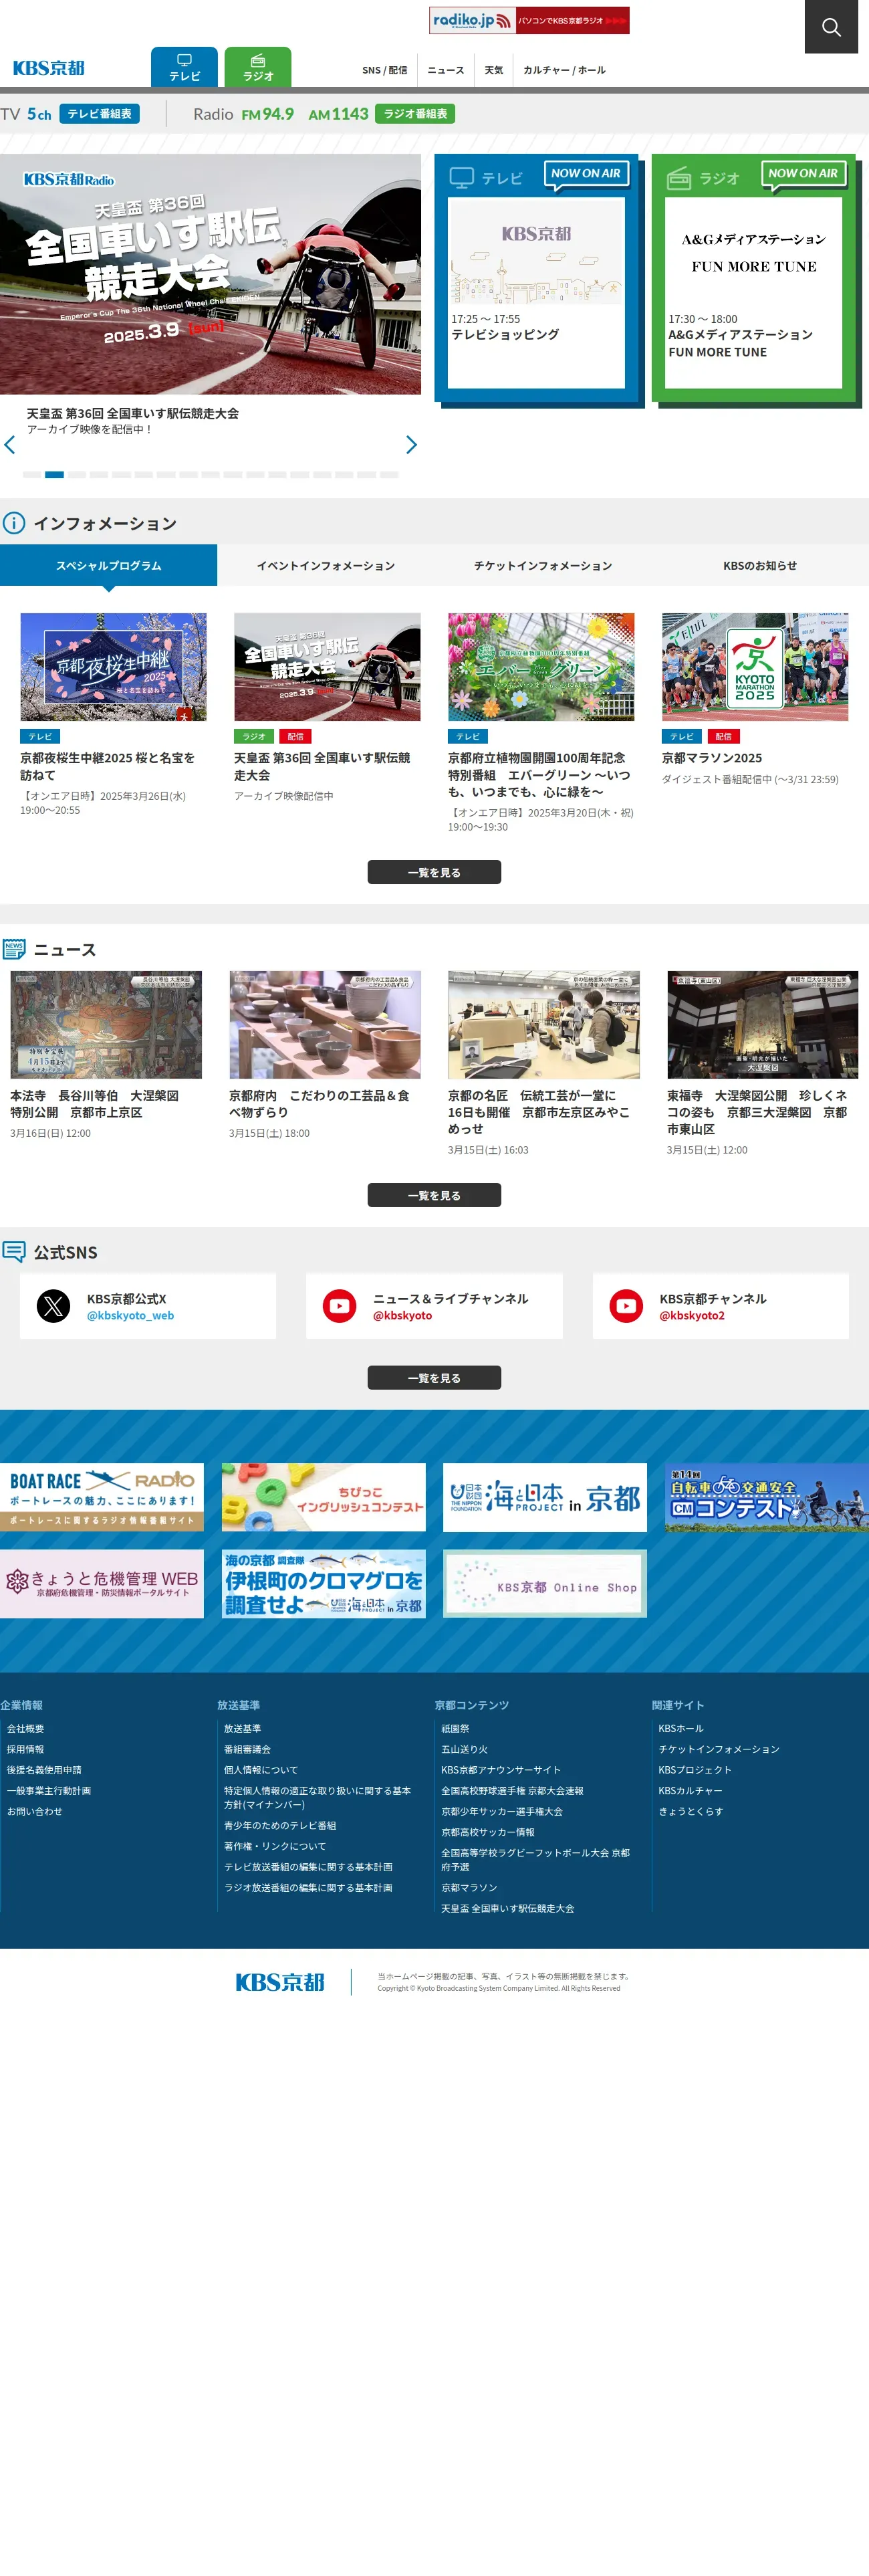869x2576 pixels.
Task: Open 個人情報について footer link
Action: (x=261, y=1770)
